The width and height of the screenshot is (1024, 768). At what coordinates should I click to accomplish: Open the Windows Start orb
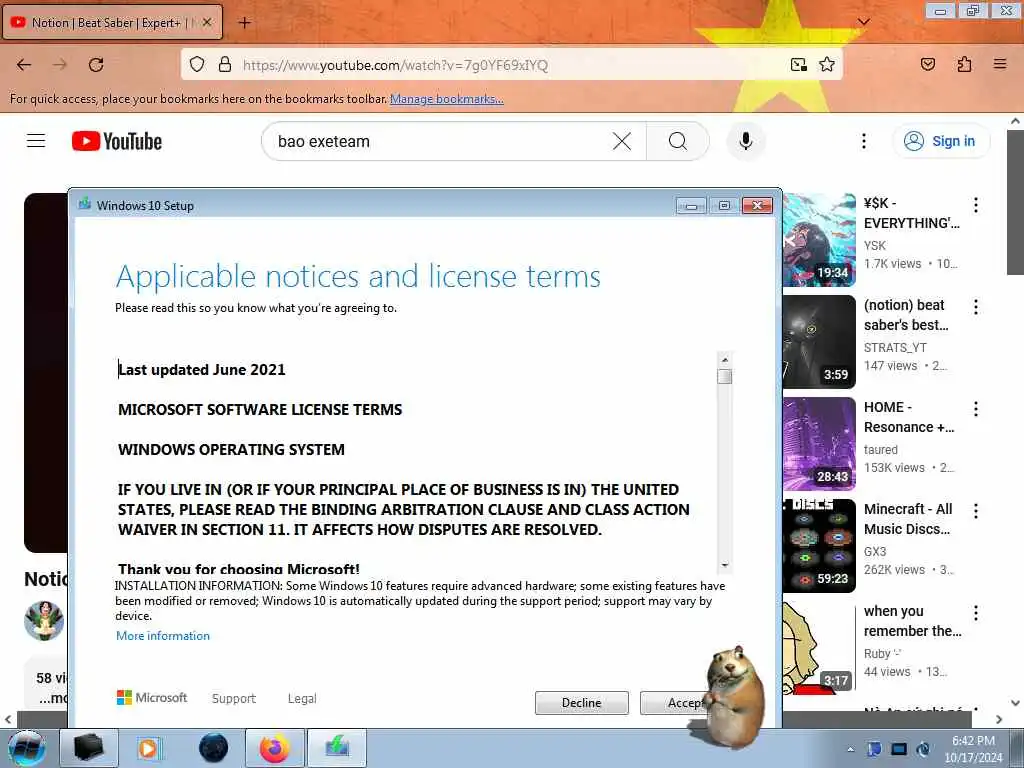coord(27,748)
